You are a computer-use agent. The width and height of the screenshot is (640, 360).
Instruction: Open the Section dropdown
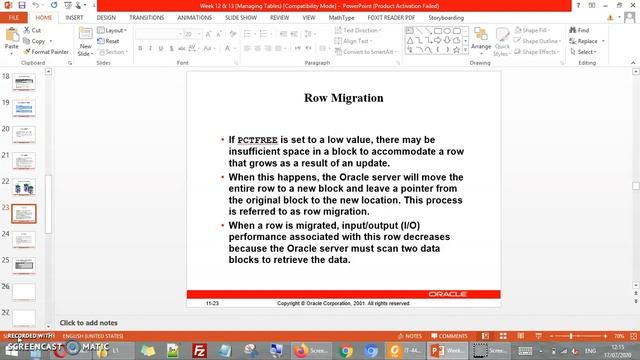click(x=113, y=52)
